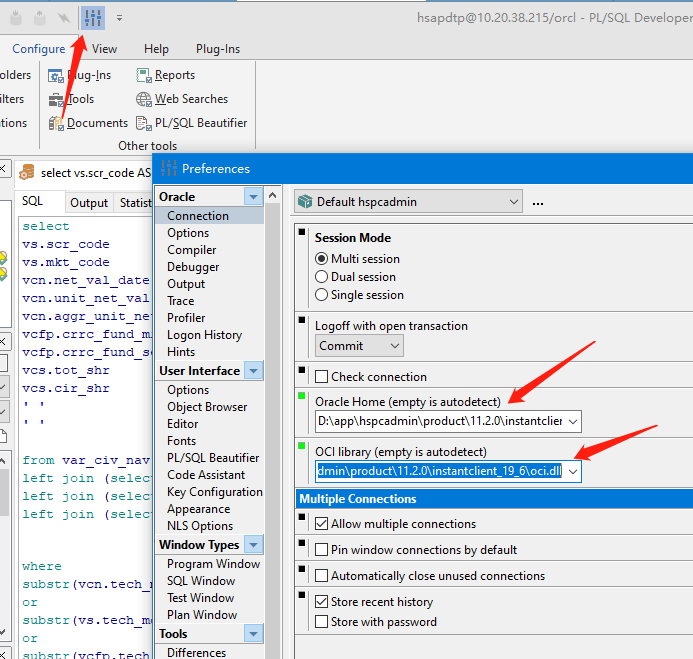693x659 pixels.
Task: Enable the Check connection checkbox
Action: pyautogui.click(x=322, y=377)
